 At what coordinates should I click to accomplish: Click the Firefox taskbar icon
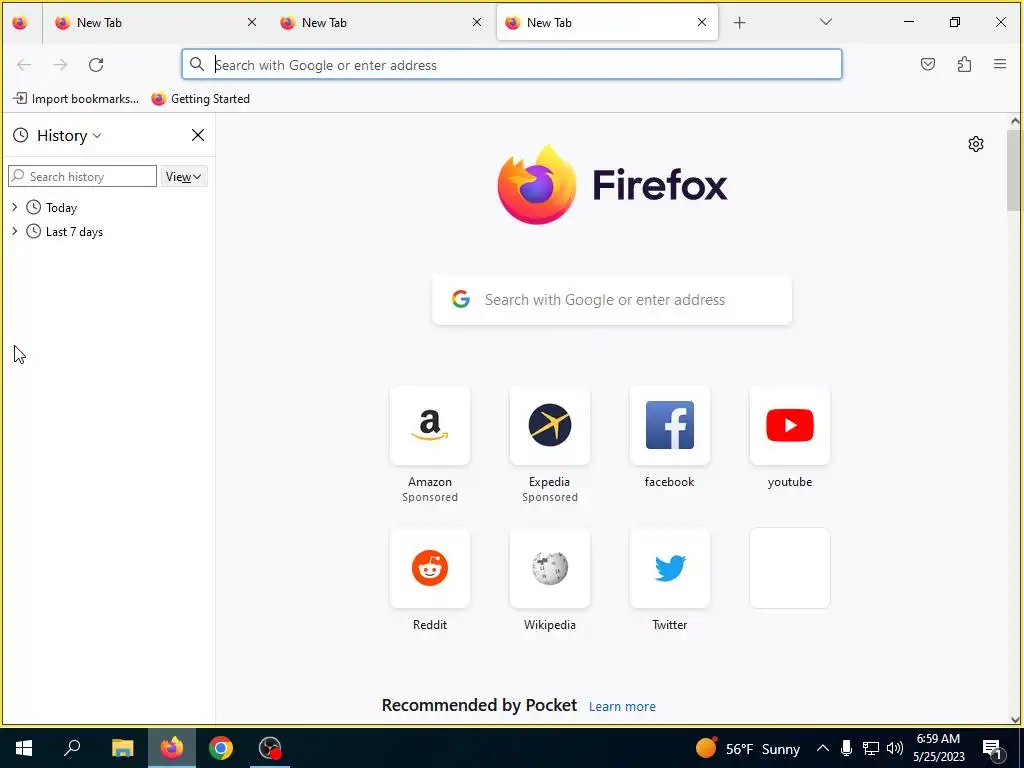[x=172, y=748]
